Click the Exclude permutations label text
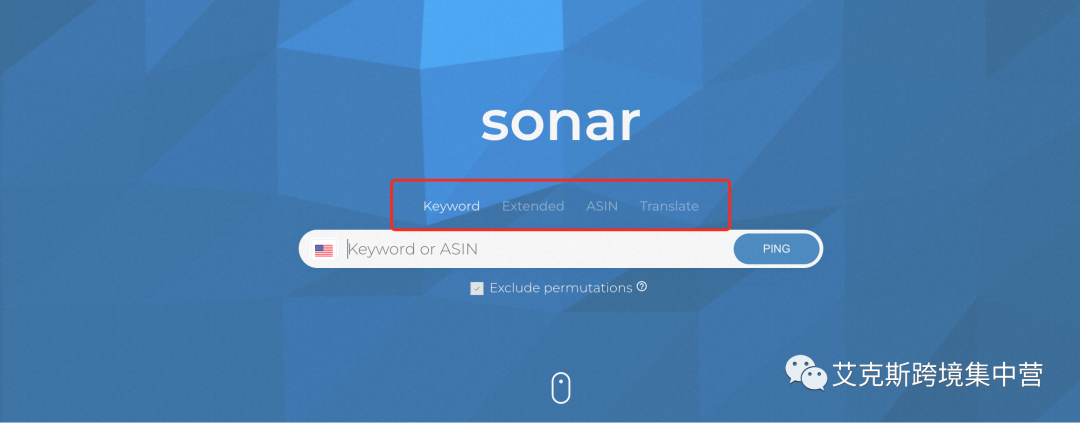This screenshot has height=423, width=1080. (x=560, y=288)
